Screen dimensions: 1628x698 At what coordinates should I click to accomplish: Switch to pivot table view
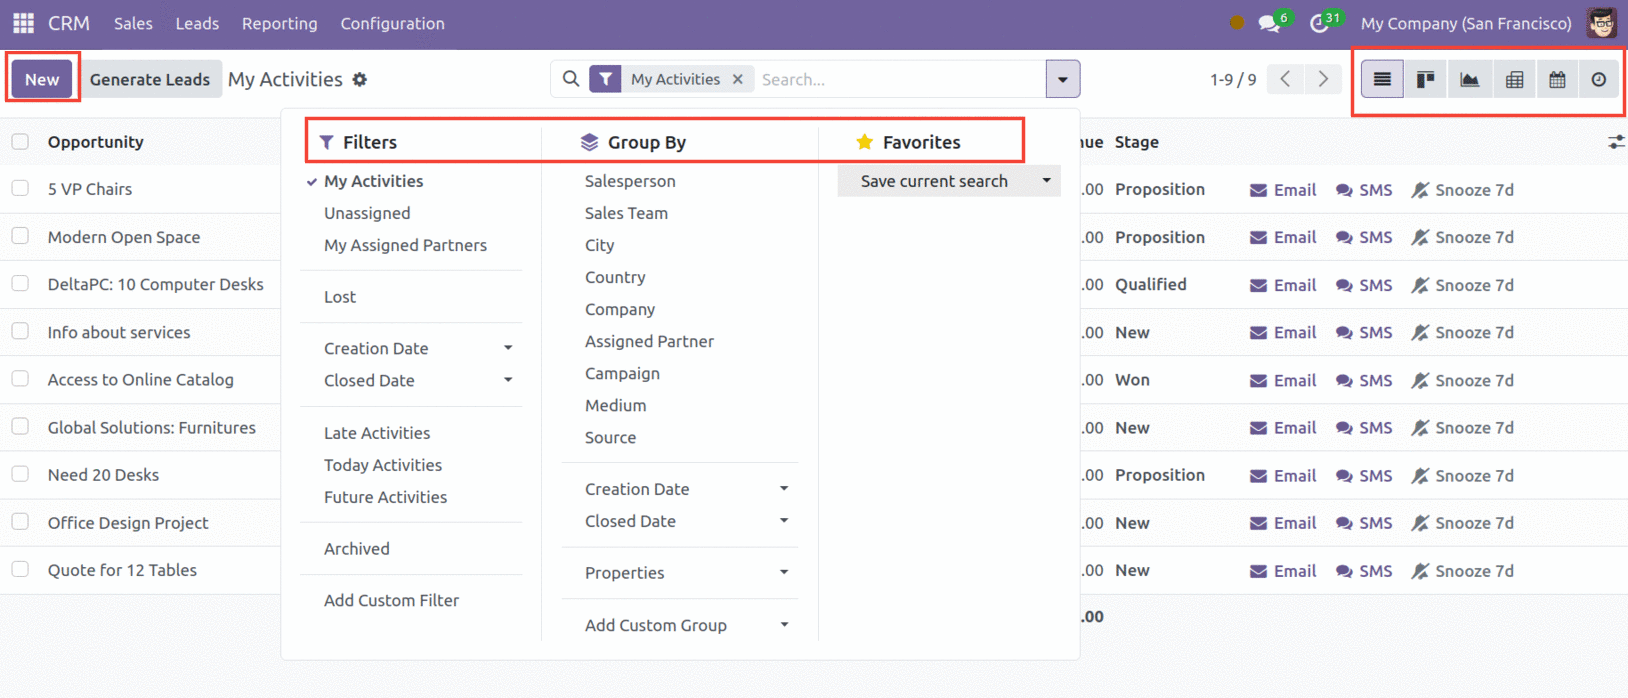pos(1514,79)
